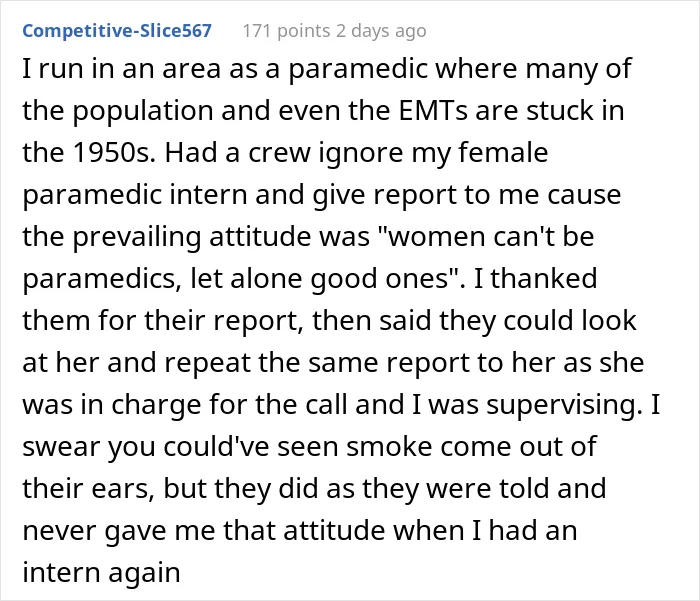Open the Competitive-Slice567 user profile
This screenshot has height=601, width=700.
click(117, 31)
